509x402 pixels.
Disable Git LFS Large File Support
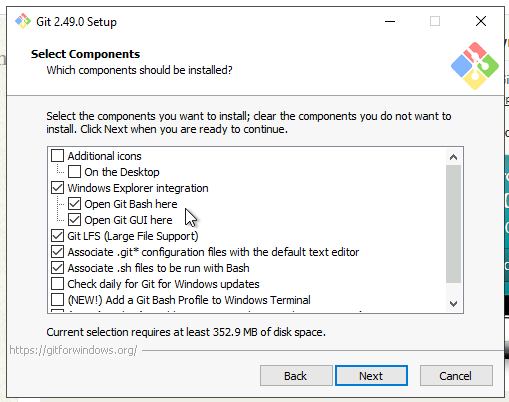pyautogui.click(x=57, y=236)
